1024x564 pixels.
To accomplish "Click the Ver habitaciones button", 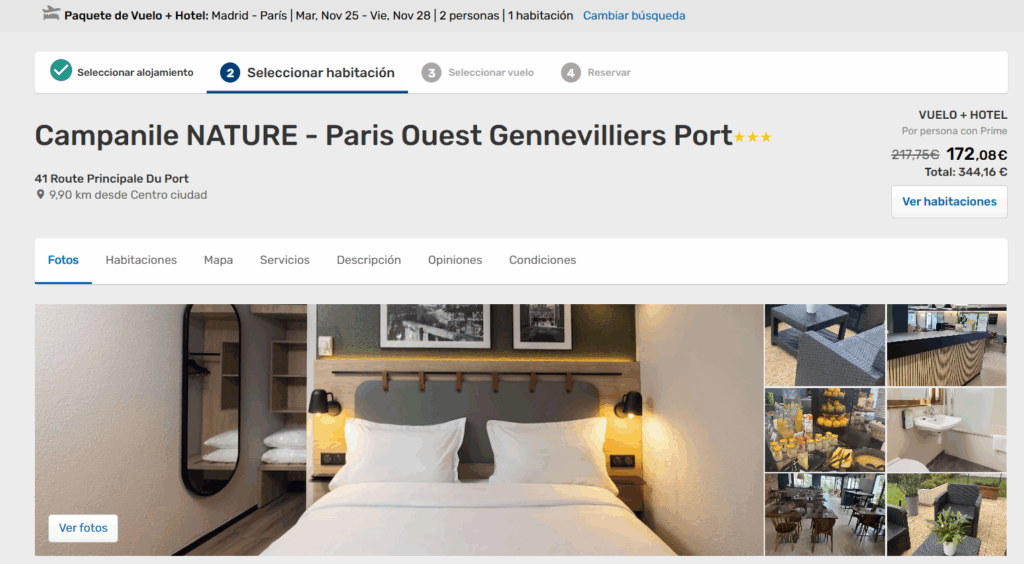I will pos(949,202).
